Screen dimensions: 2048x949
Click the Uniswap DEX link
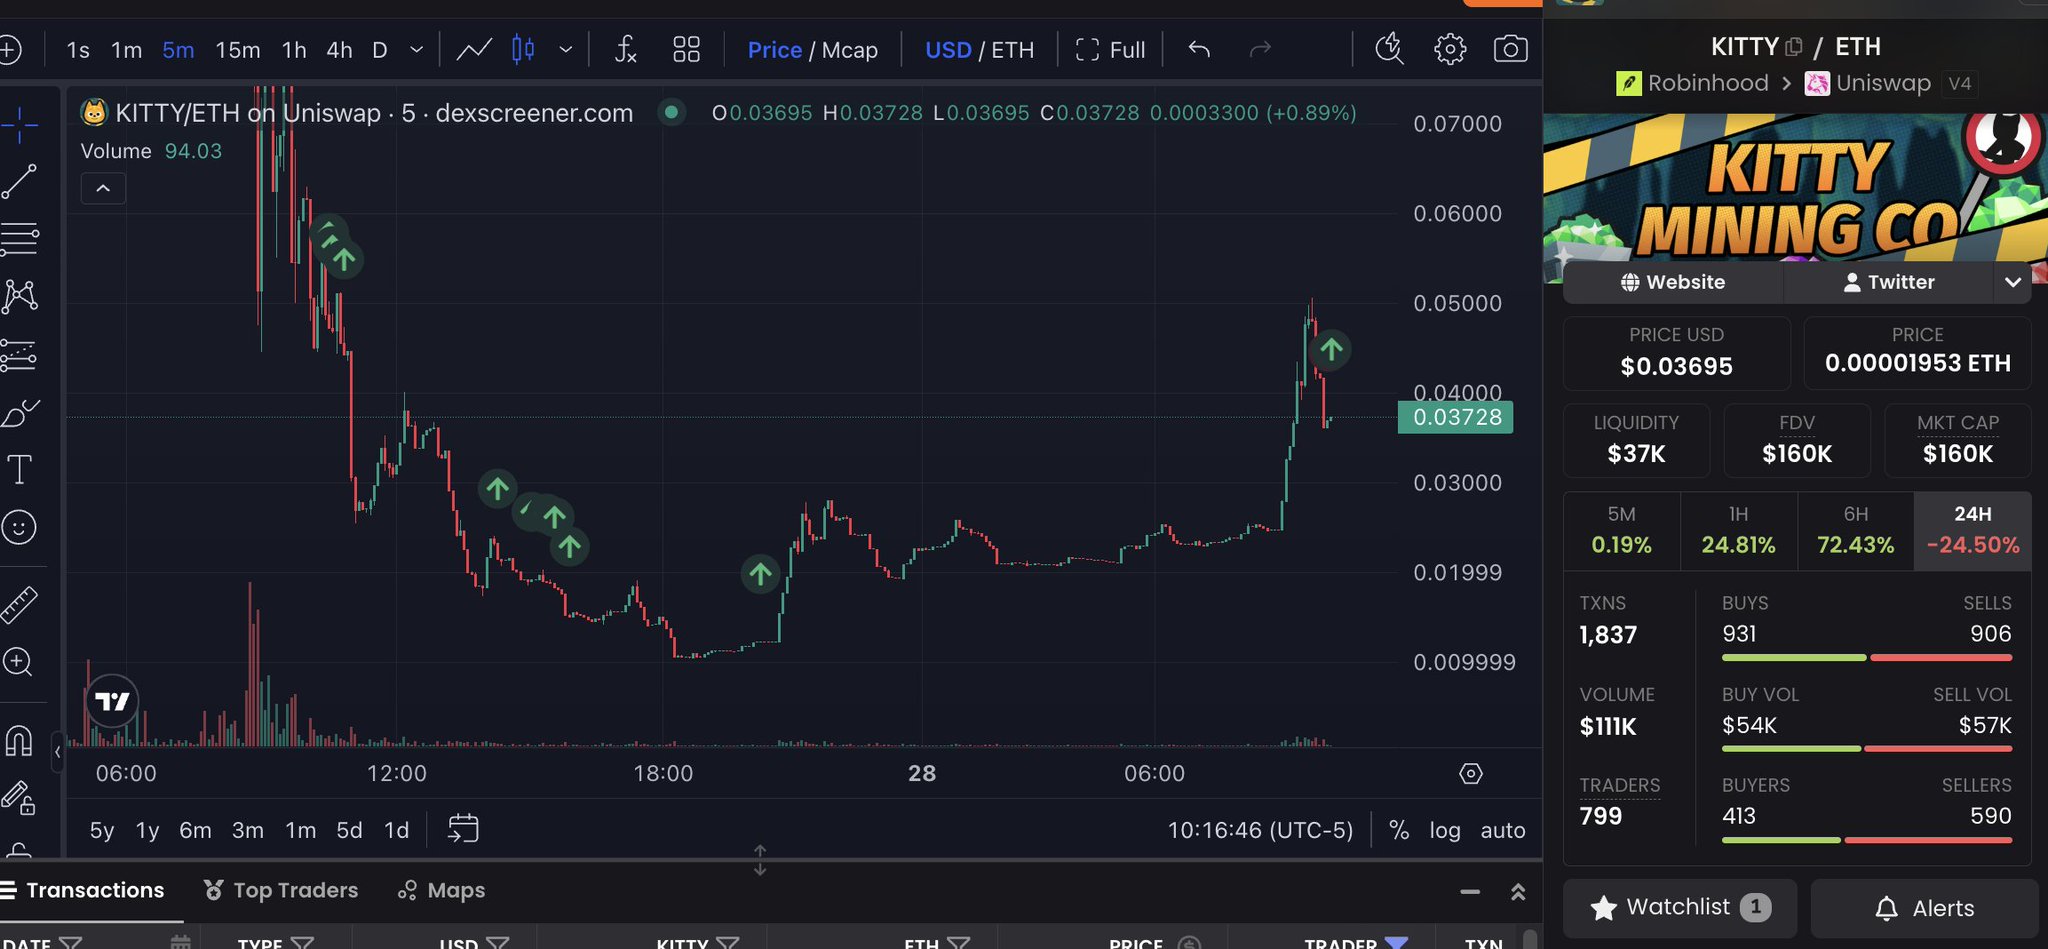point(1868,83)
